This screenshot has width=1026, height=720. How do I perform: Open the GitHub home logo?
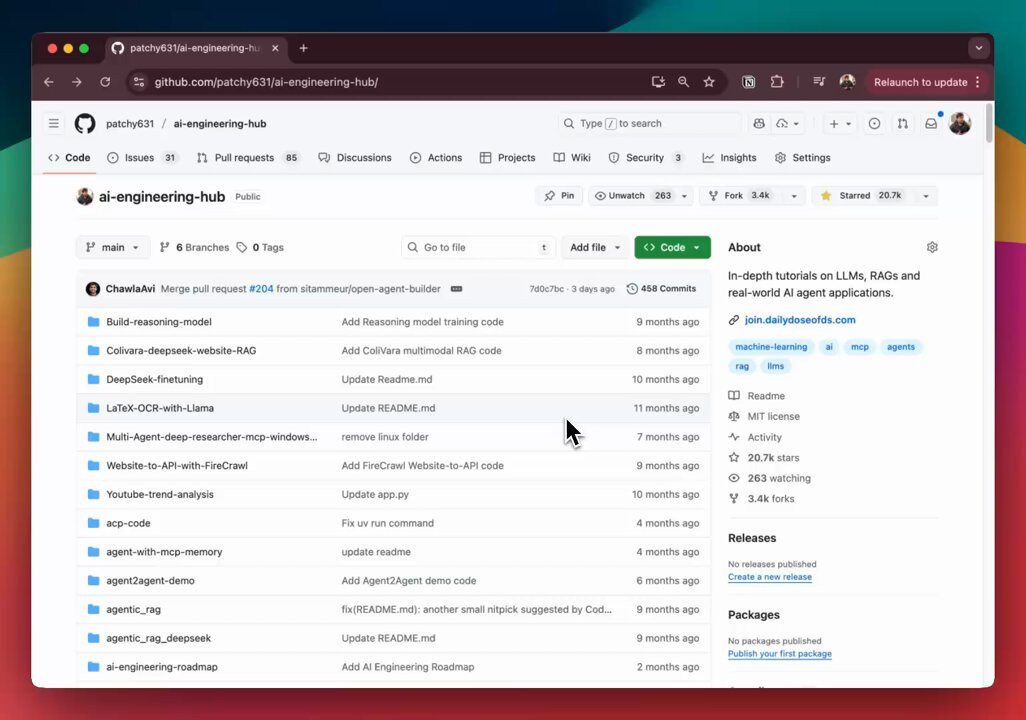point(84,123)
